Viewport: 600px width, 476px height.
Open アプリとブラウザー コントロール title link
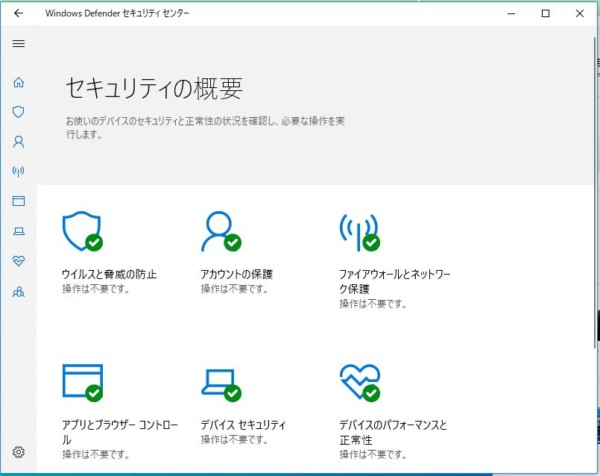(120, 432)
